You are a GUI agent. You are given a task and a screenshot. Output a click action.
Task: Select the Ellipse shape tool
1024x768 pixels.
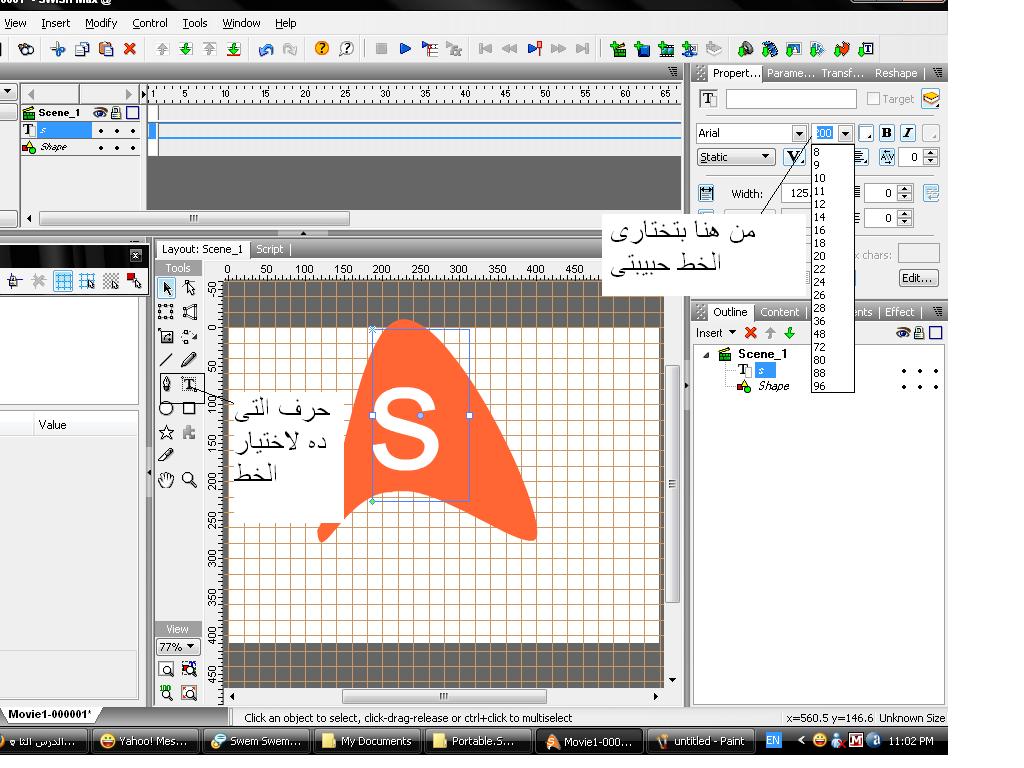click(167, 408)
